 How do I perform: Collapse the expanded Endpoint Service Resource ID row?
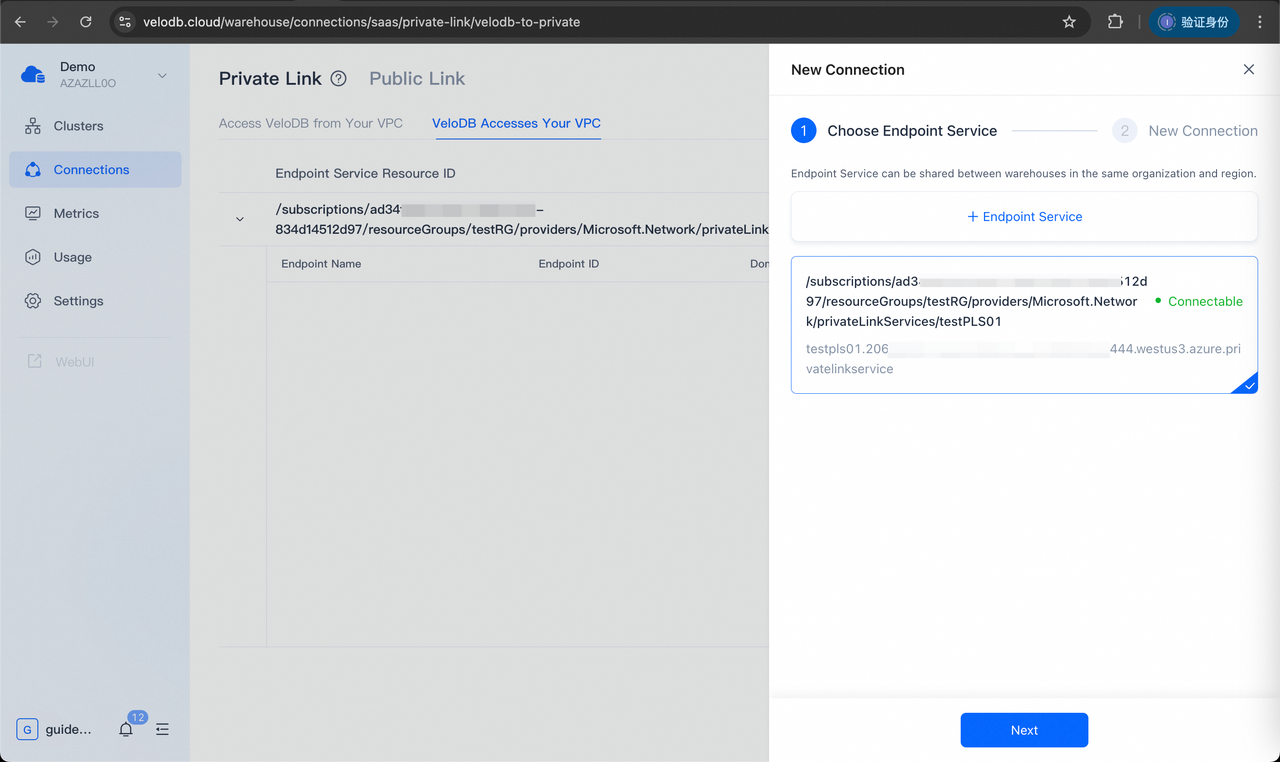pos(238,219)
